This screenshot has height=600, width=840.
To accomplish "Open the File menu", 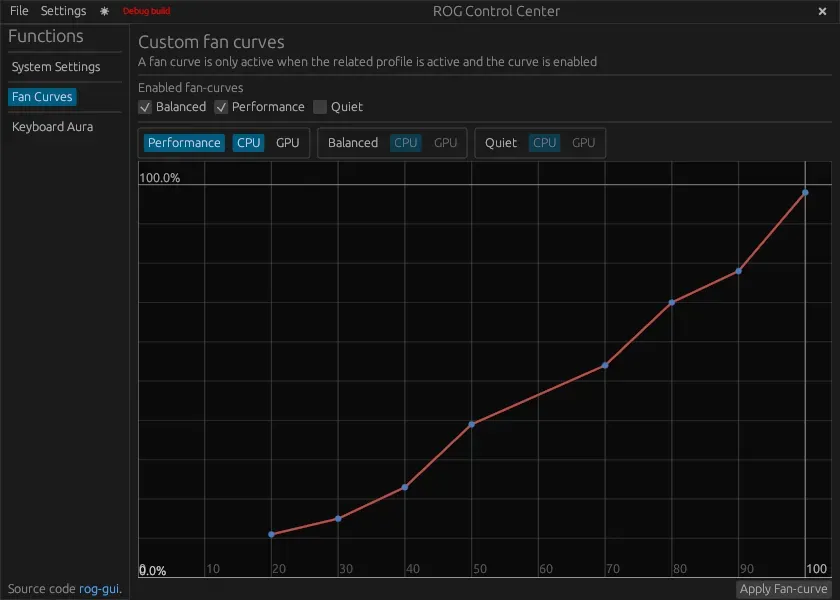I will tap(18, 11).
